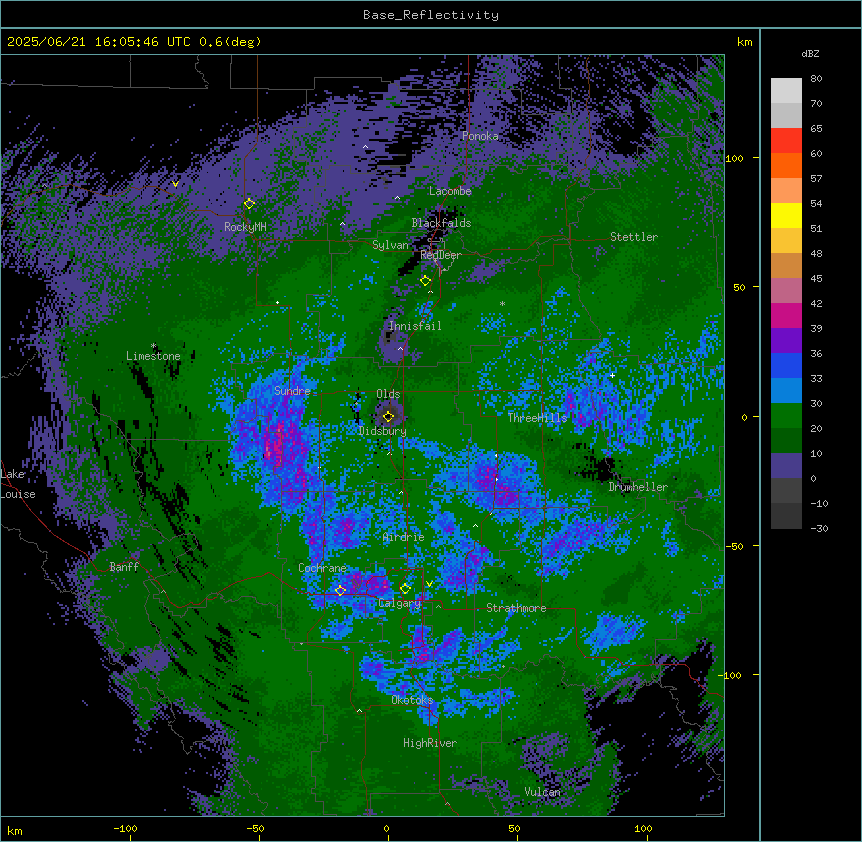The height and width of the screenshot is (842, 862).
Task: Click the brown legend swatch below 48
Action: 786,265
